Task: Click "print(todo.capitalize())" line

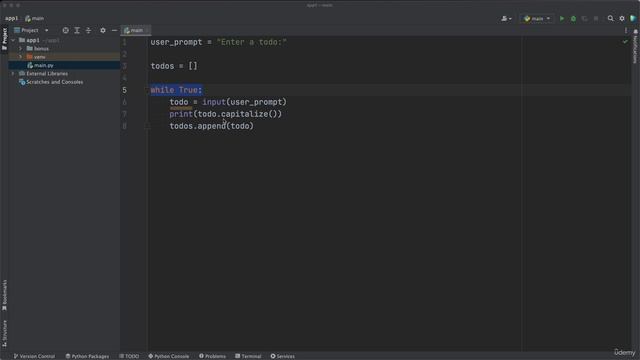Action: click(x=226, y=114)
